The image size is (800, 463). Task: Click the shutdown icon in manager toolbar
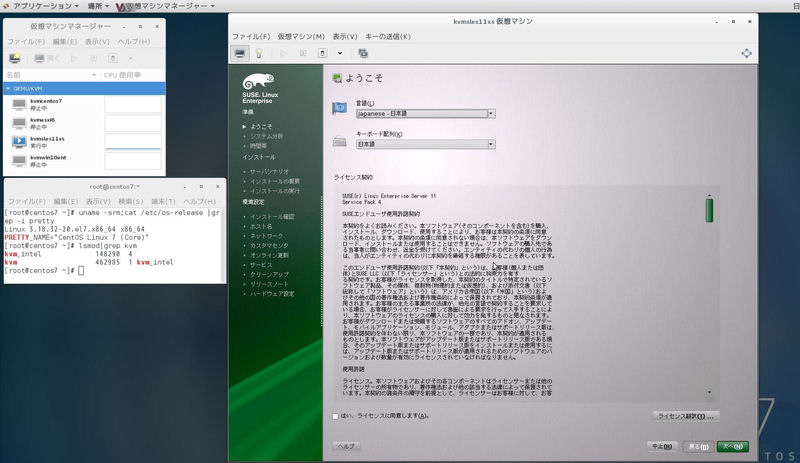(x=113, y=58)
